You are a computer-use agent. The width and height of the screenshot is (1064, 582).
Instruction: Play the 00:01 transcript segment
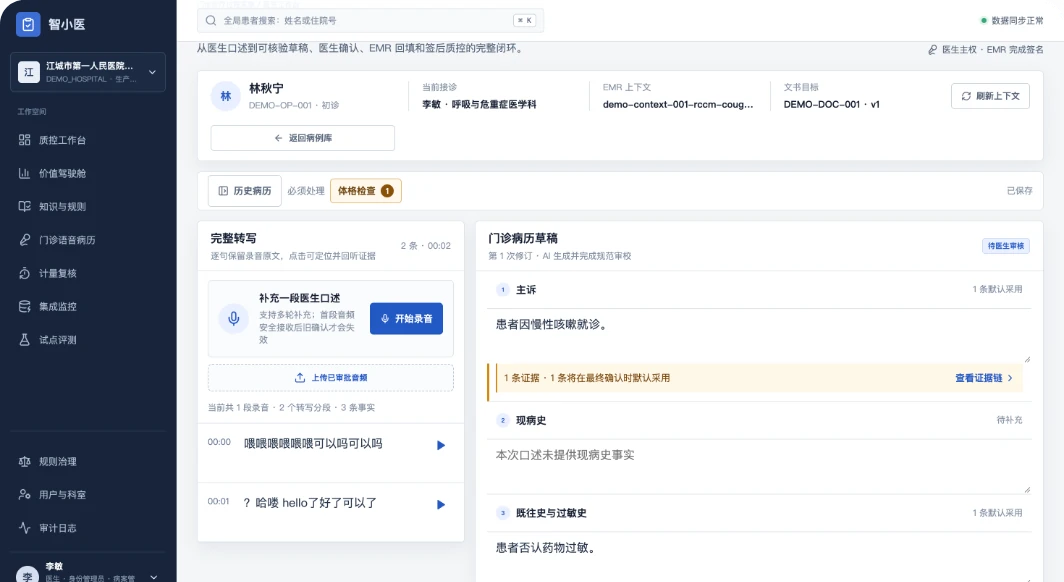440,505
